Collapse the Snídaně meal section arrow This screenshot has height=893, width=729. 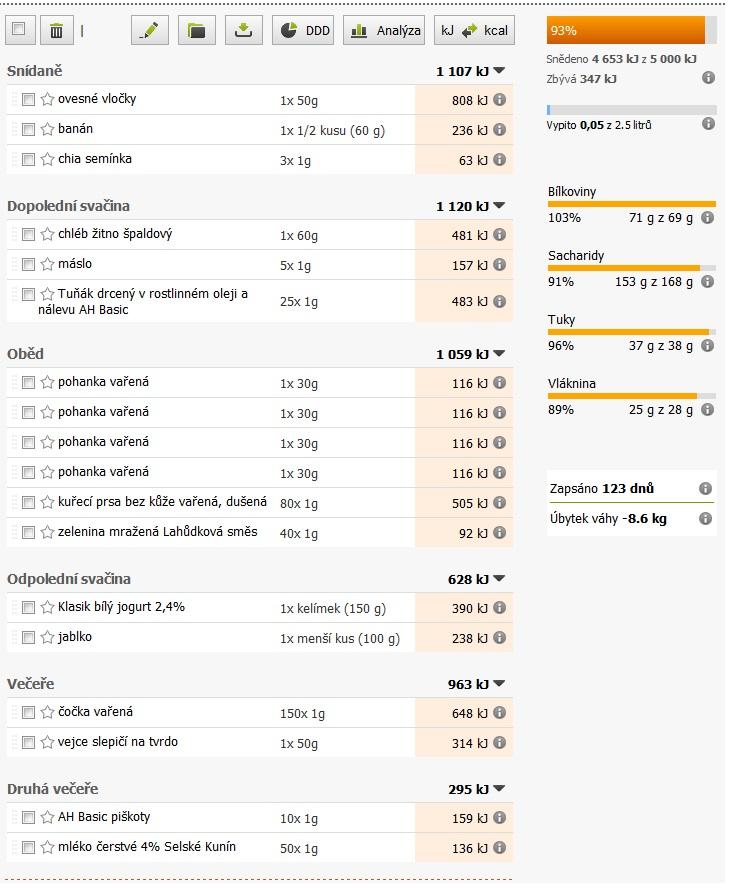pos(500,71)
